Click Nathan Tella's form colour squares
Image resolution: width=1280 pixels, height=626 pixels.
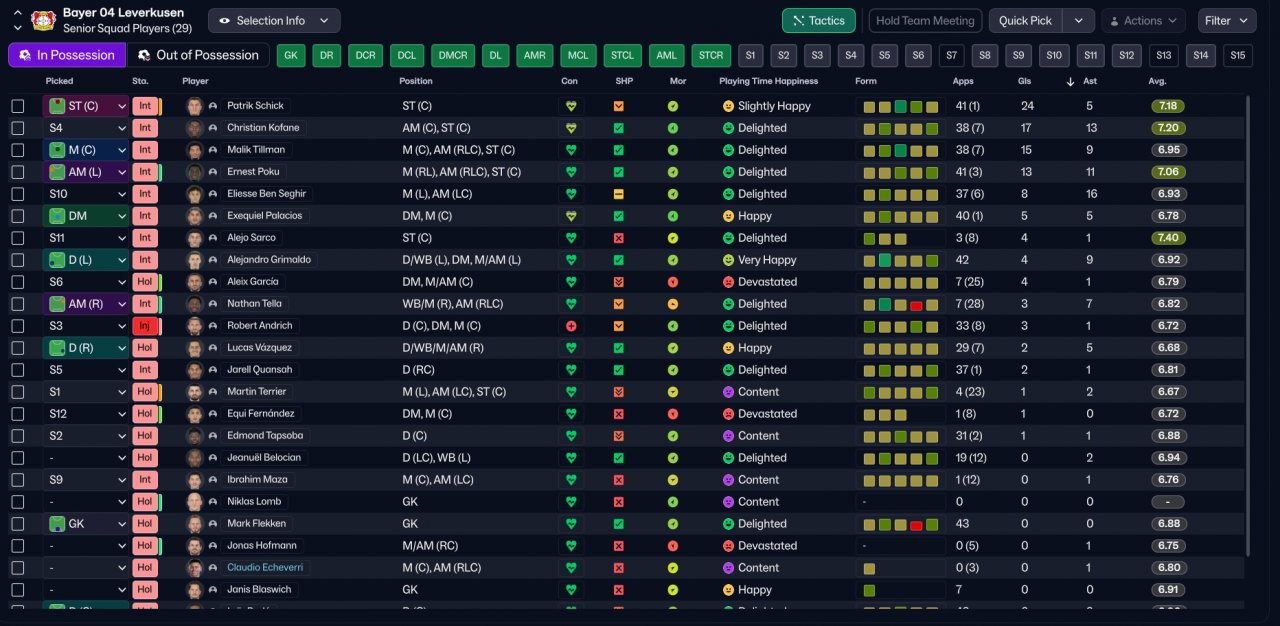pyautogui.click(x=900, y=304)
